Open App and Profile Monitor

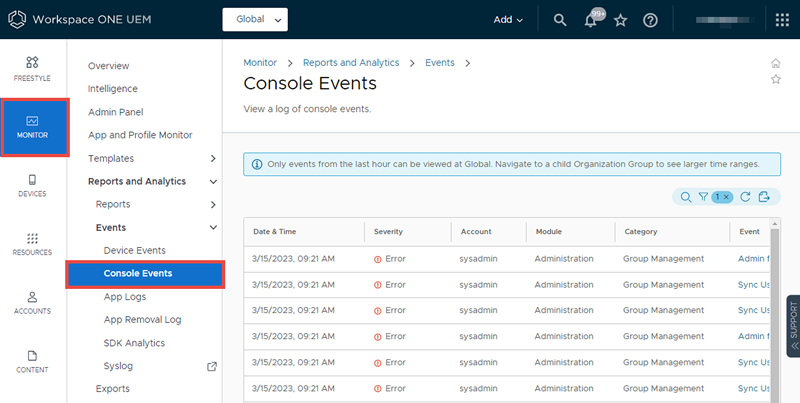click(x=140, y=135)
